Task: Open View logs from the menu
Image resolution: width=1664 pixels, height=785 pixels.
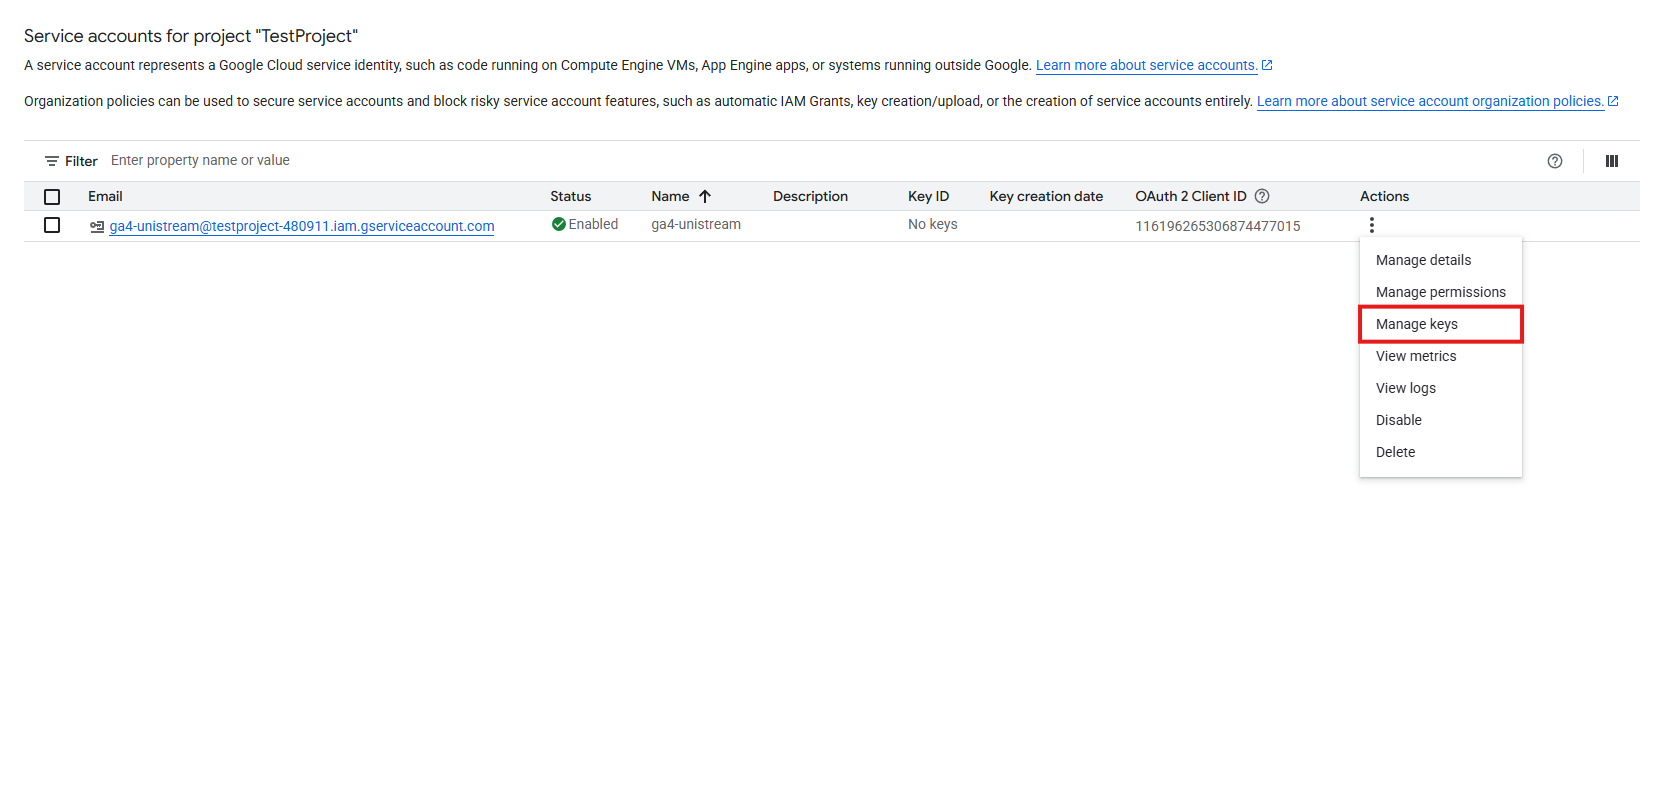Action: click(1405, 388)
